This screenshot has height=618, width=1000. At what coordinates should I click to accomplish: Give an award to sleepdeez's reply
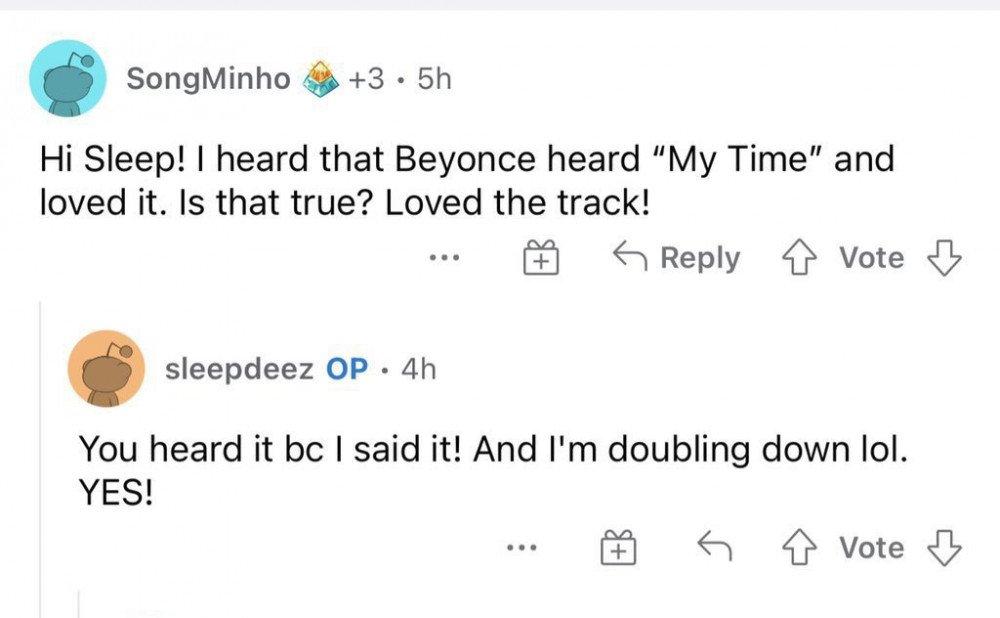click(x=618, y=548)
